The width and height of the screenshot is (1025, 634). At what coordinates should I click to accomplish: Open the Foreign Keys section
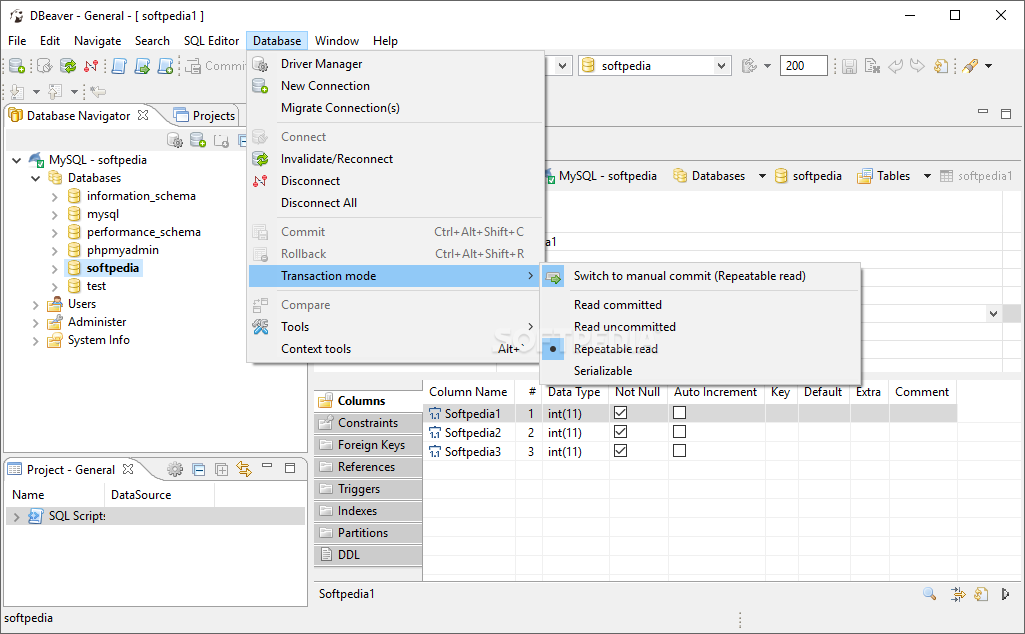pyautogui.click(x=368, y=445)
